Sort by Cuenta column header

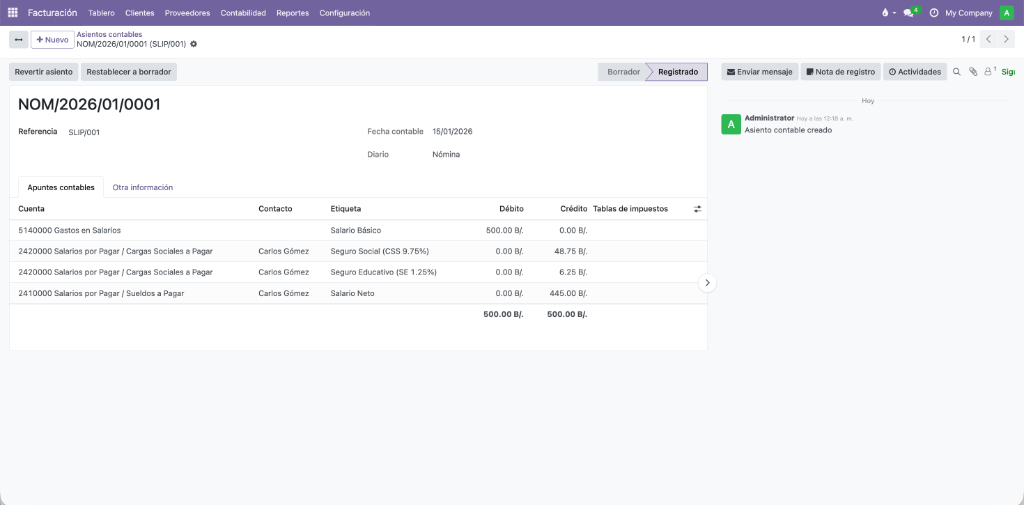click(x=31, y=209)
